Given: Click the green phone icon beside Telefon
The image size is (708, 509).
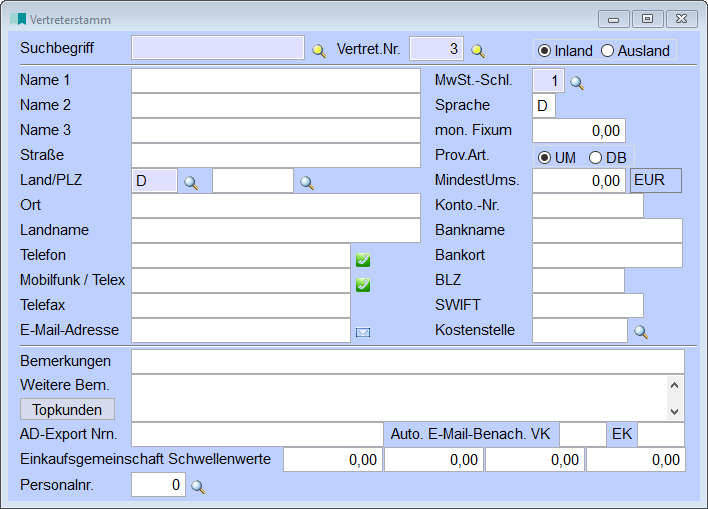Looking at the screenshot, I should click(x=363, y=260).
